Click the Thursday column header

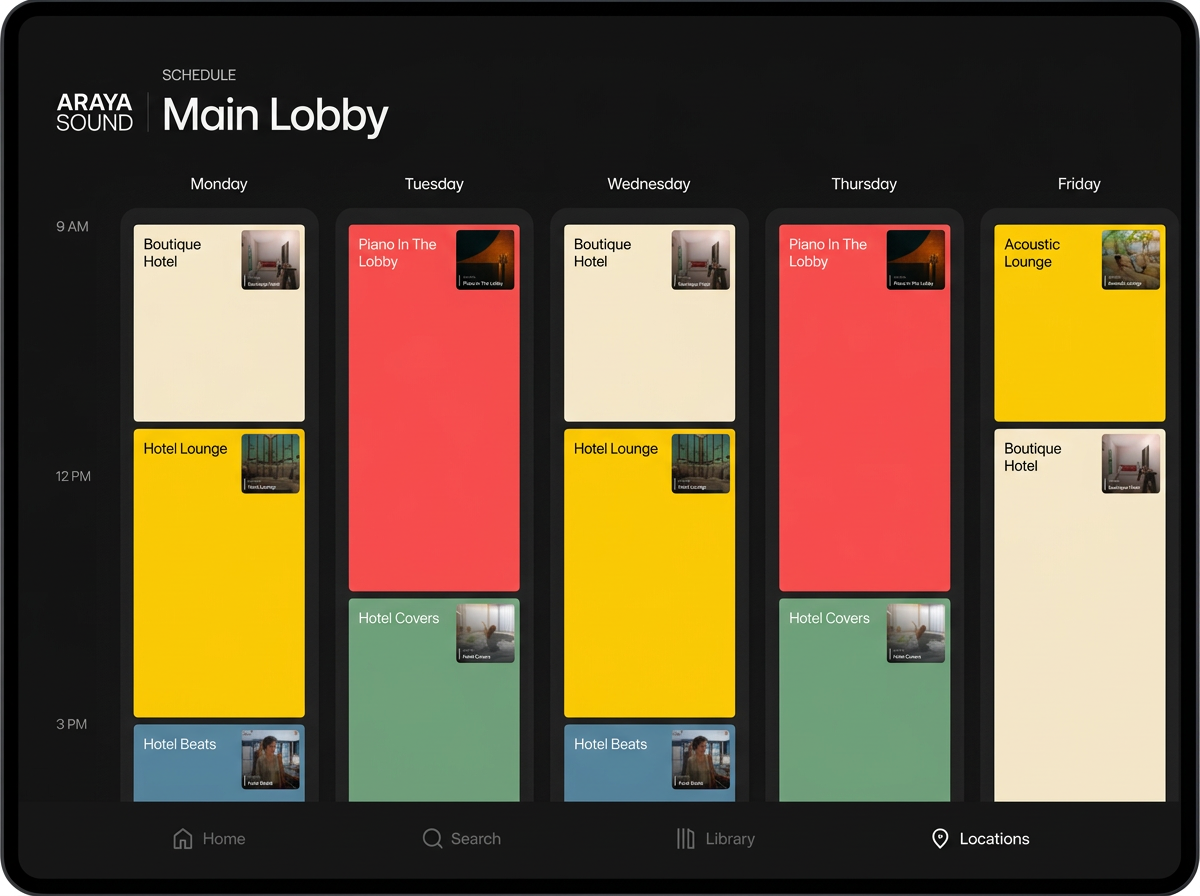864,184
